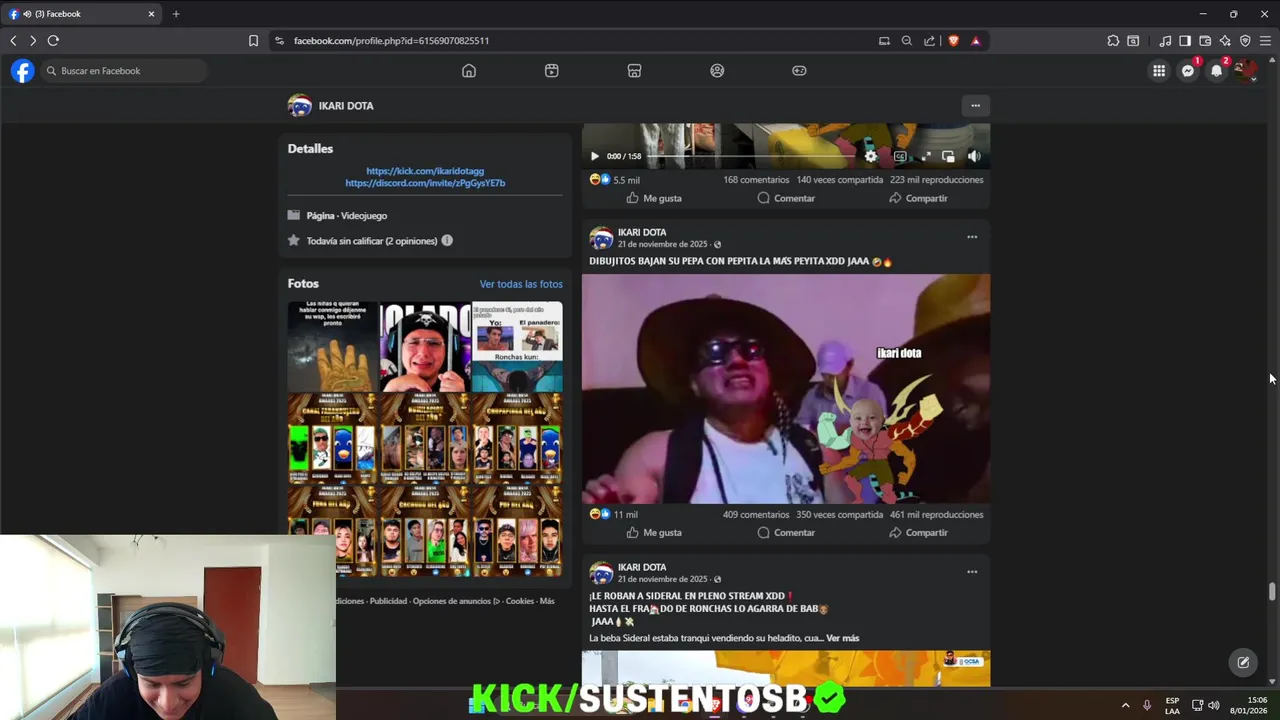Open the notifications bell

(1216, 71)
